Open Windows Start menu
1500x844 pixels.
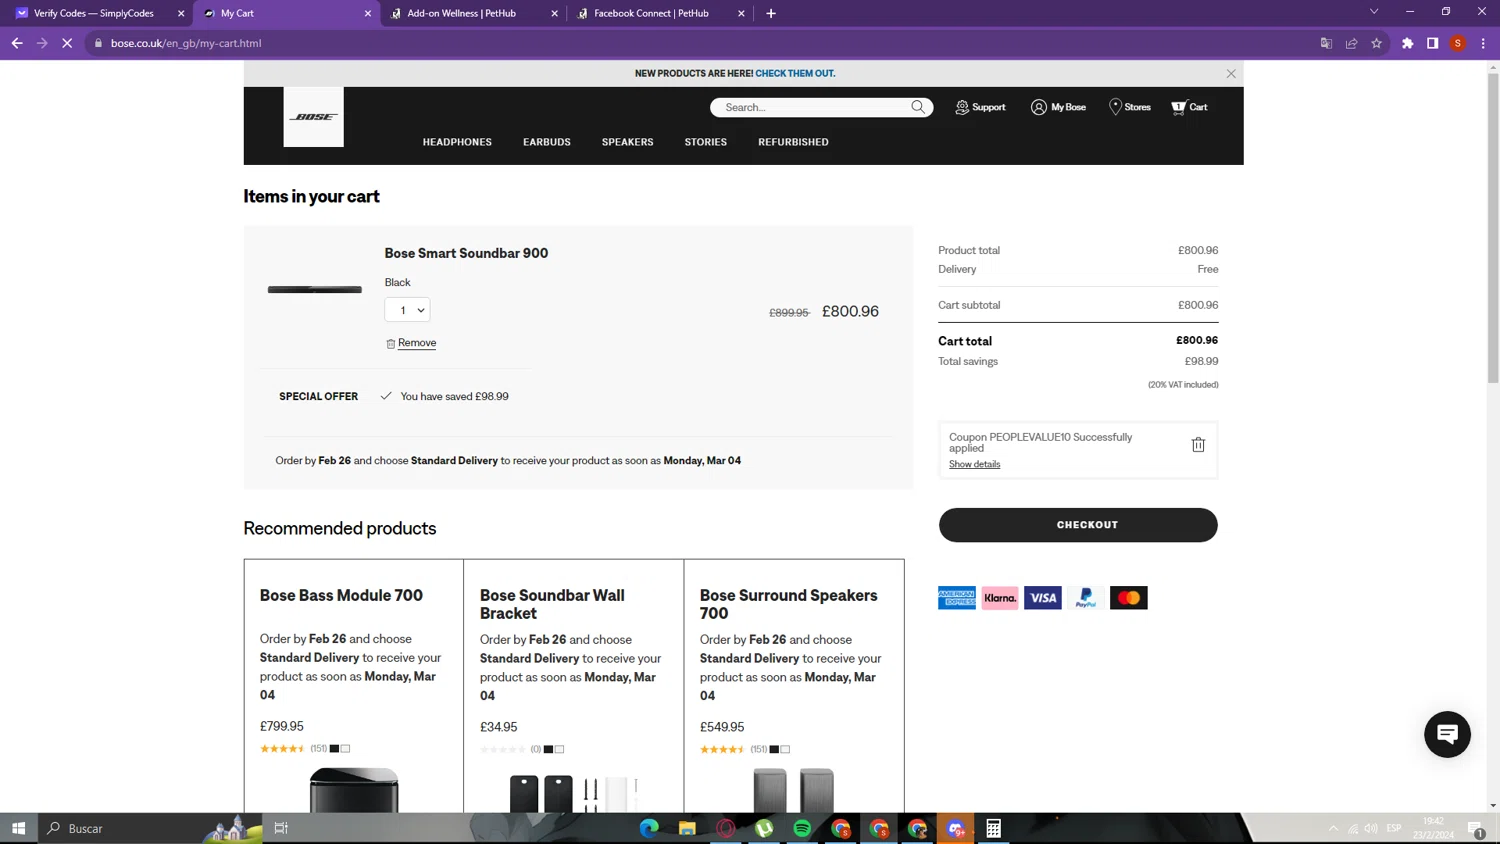[18, 828]
